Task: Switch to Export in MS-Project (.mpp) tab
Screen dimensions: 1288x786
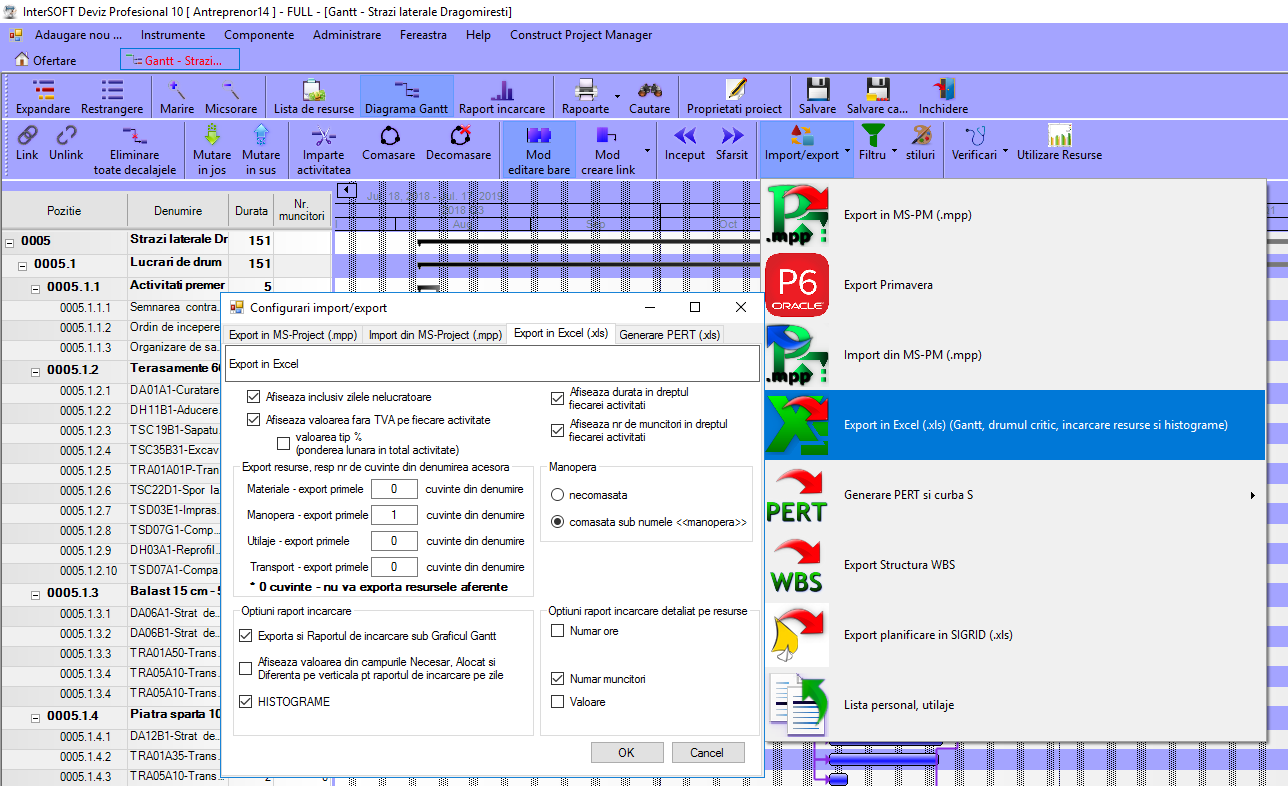Action: click(293, 335)
